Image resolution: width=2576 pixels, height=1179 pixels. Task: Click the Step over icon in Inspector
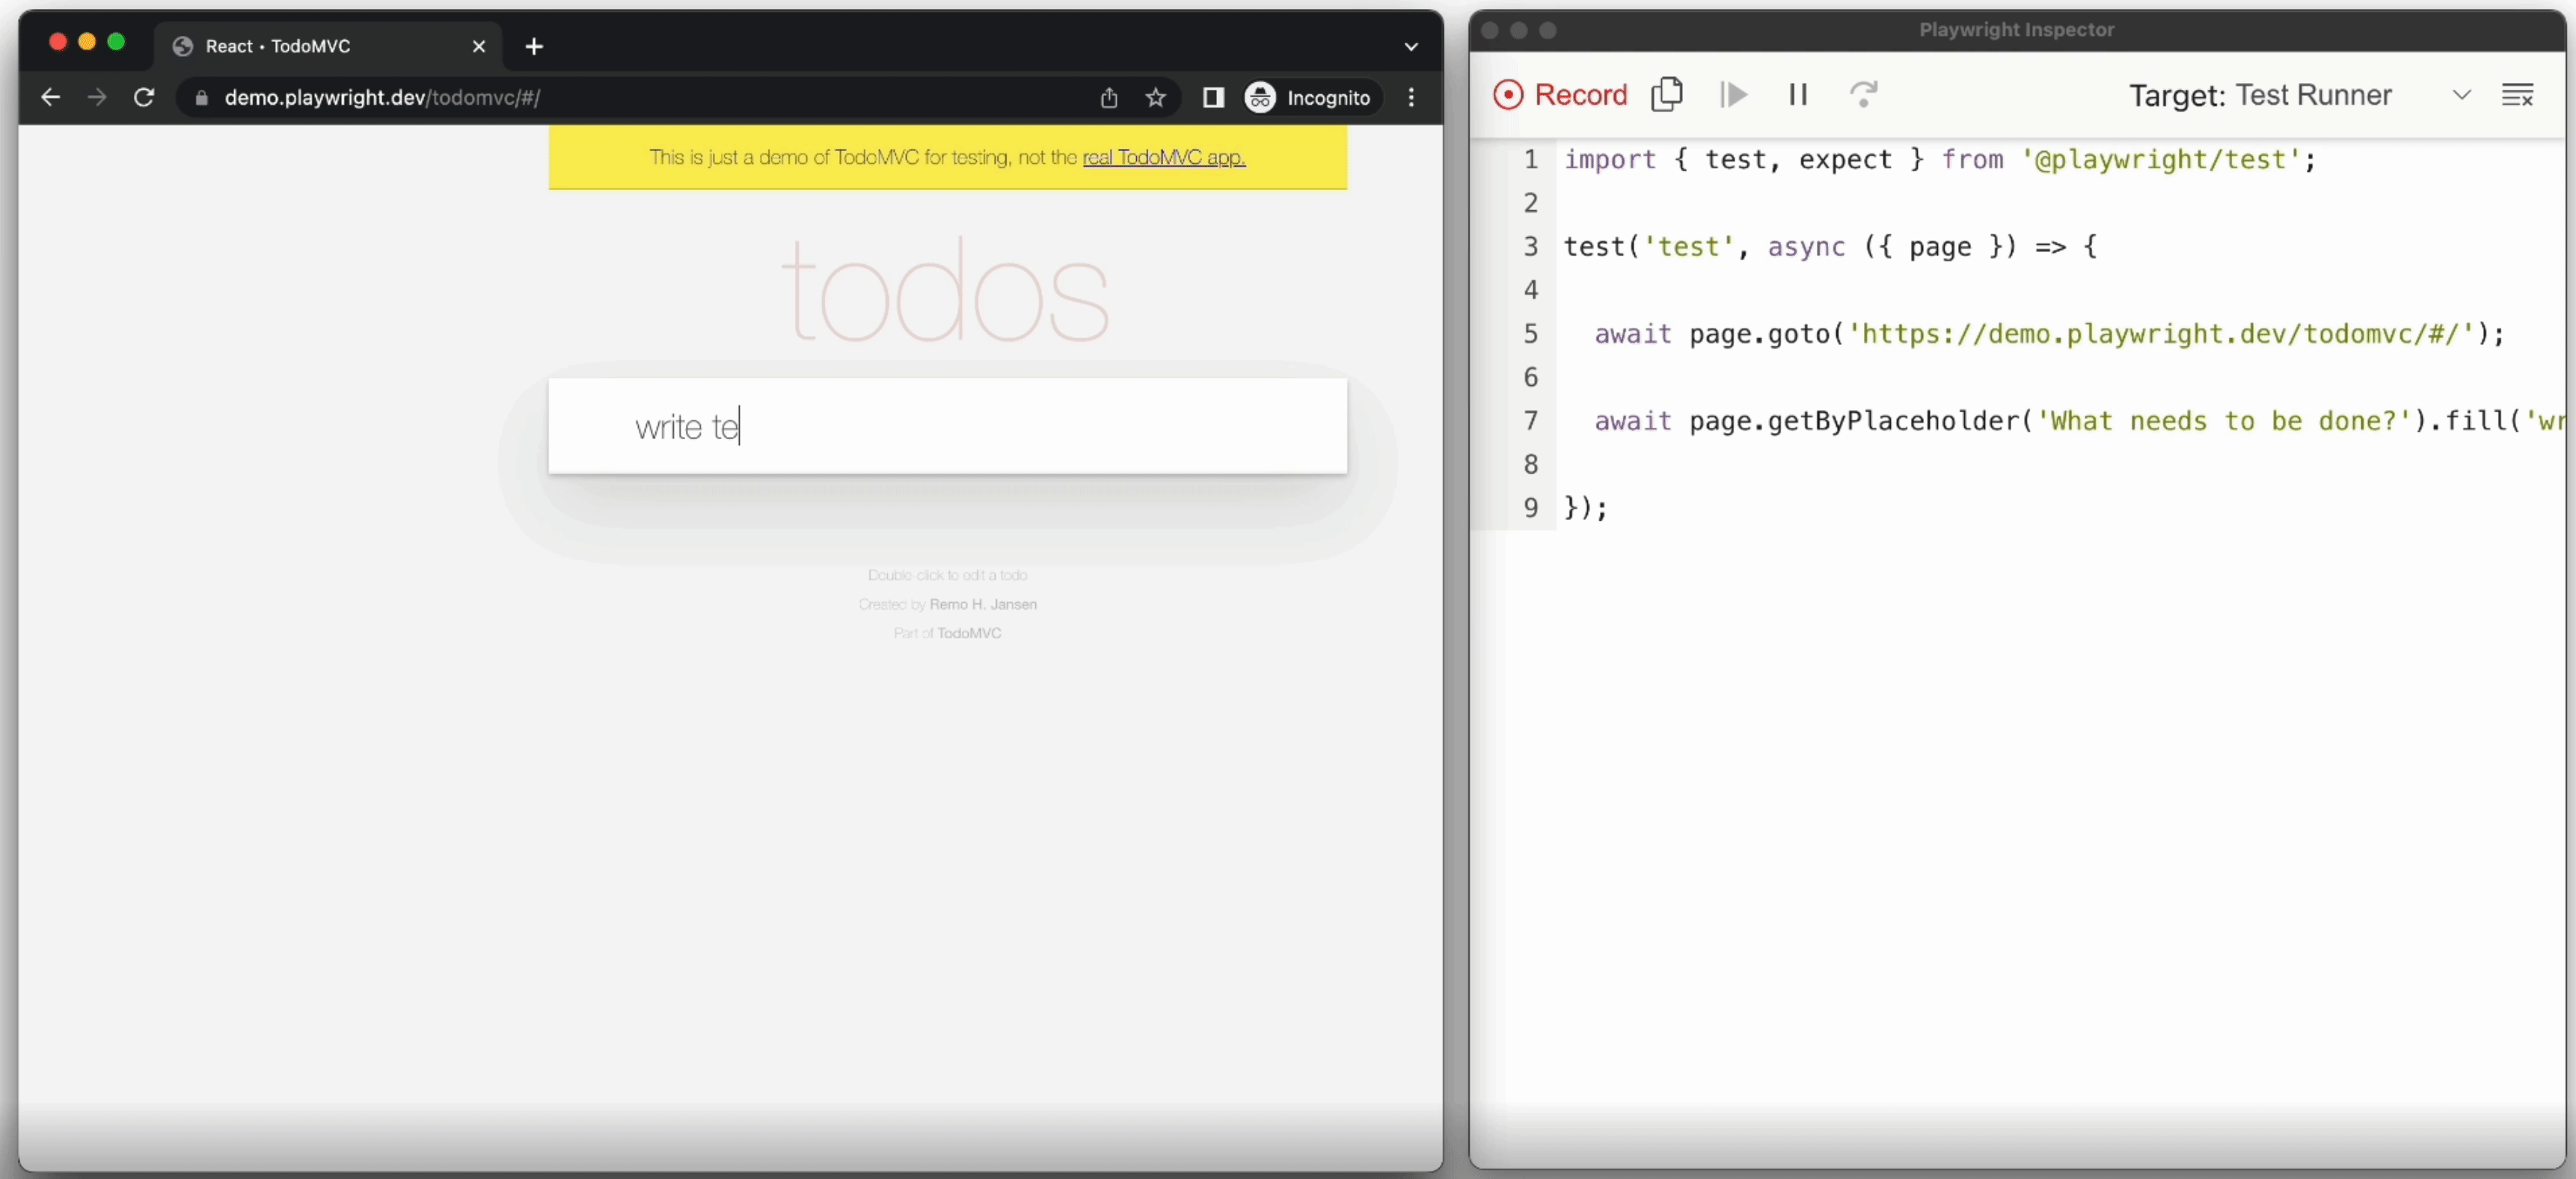[1863, 94]
